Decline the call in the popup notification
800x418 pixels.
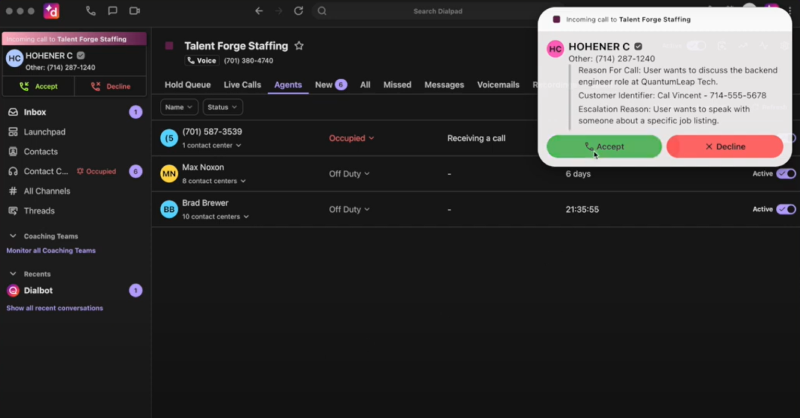tap(724, 146)
